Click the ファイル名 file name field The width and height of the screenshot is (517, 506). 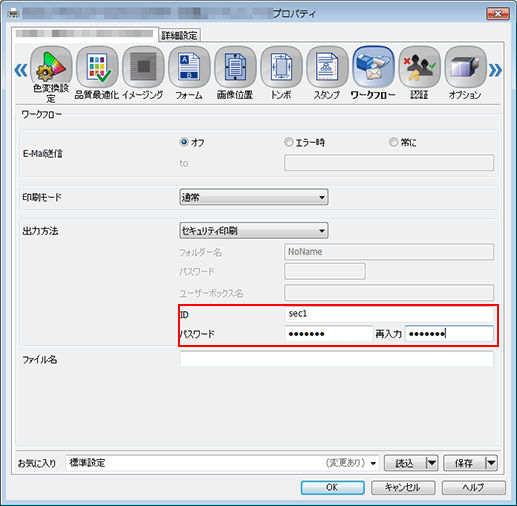337,359
